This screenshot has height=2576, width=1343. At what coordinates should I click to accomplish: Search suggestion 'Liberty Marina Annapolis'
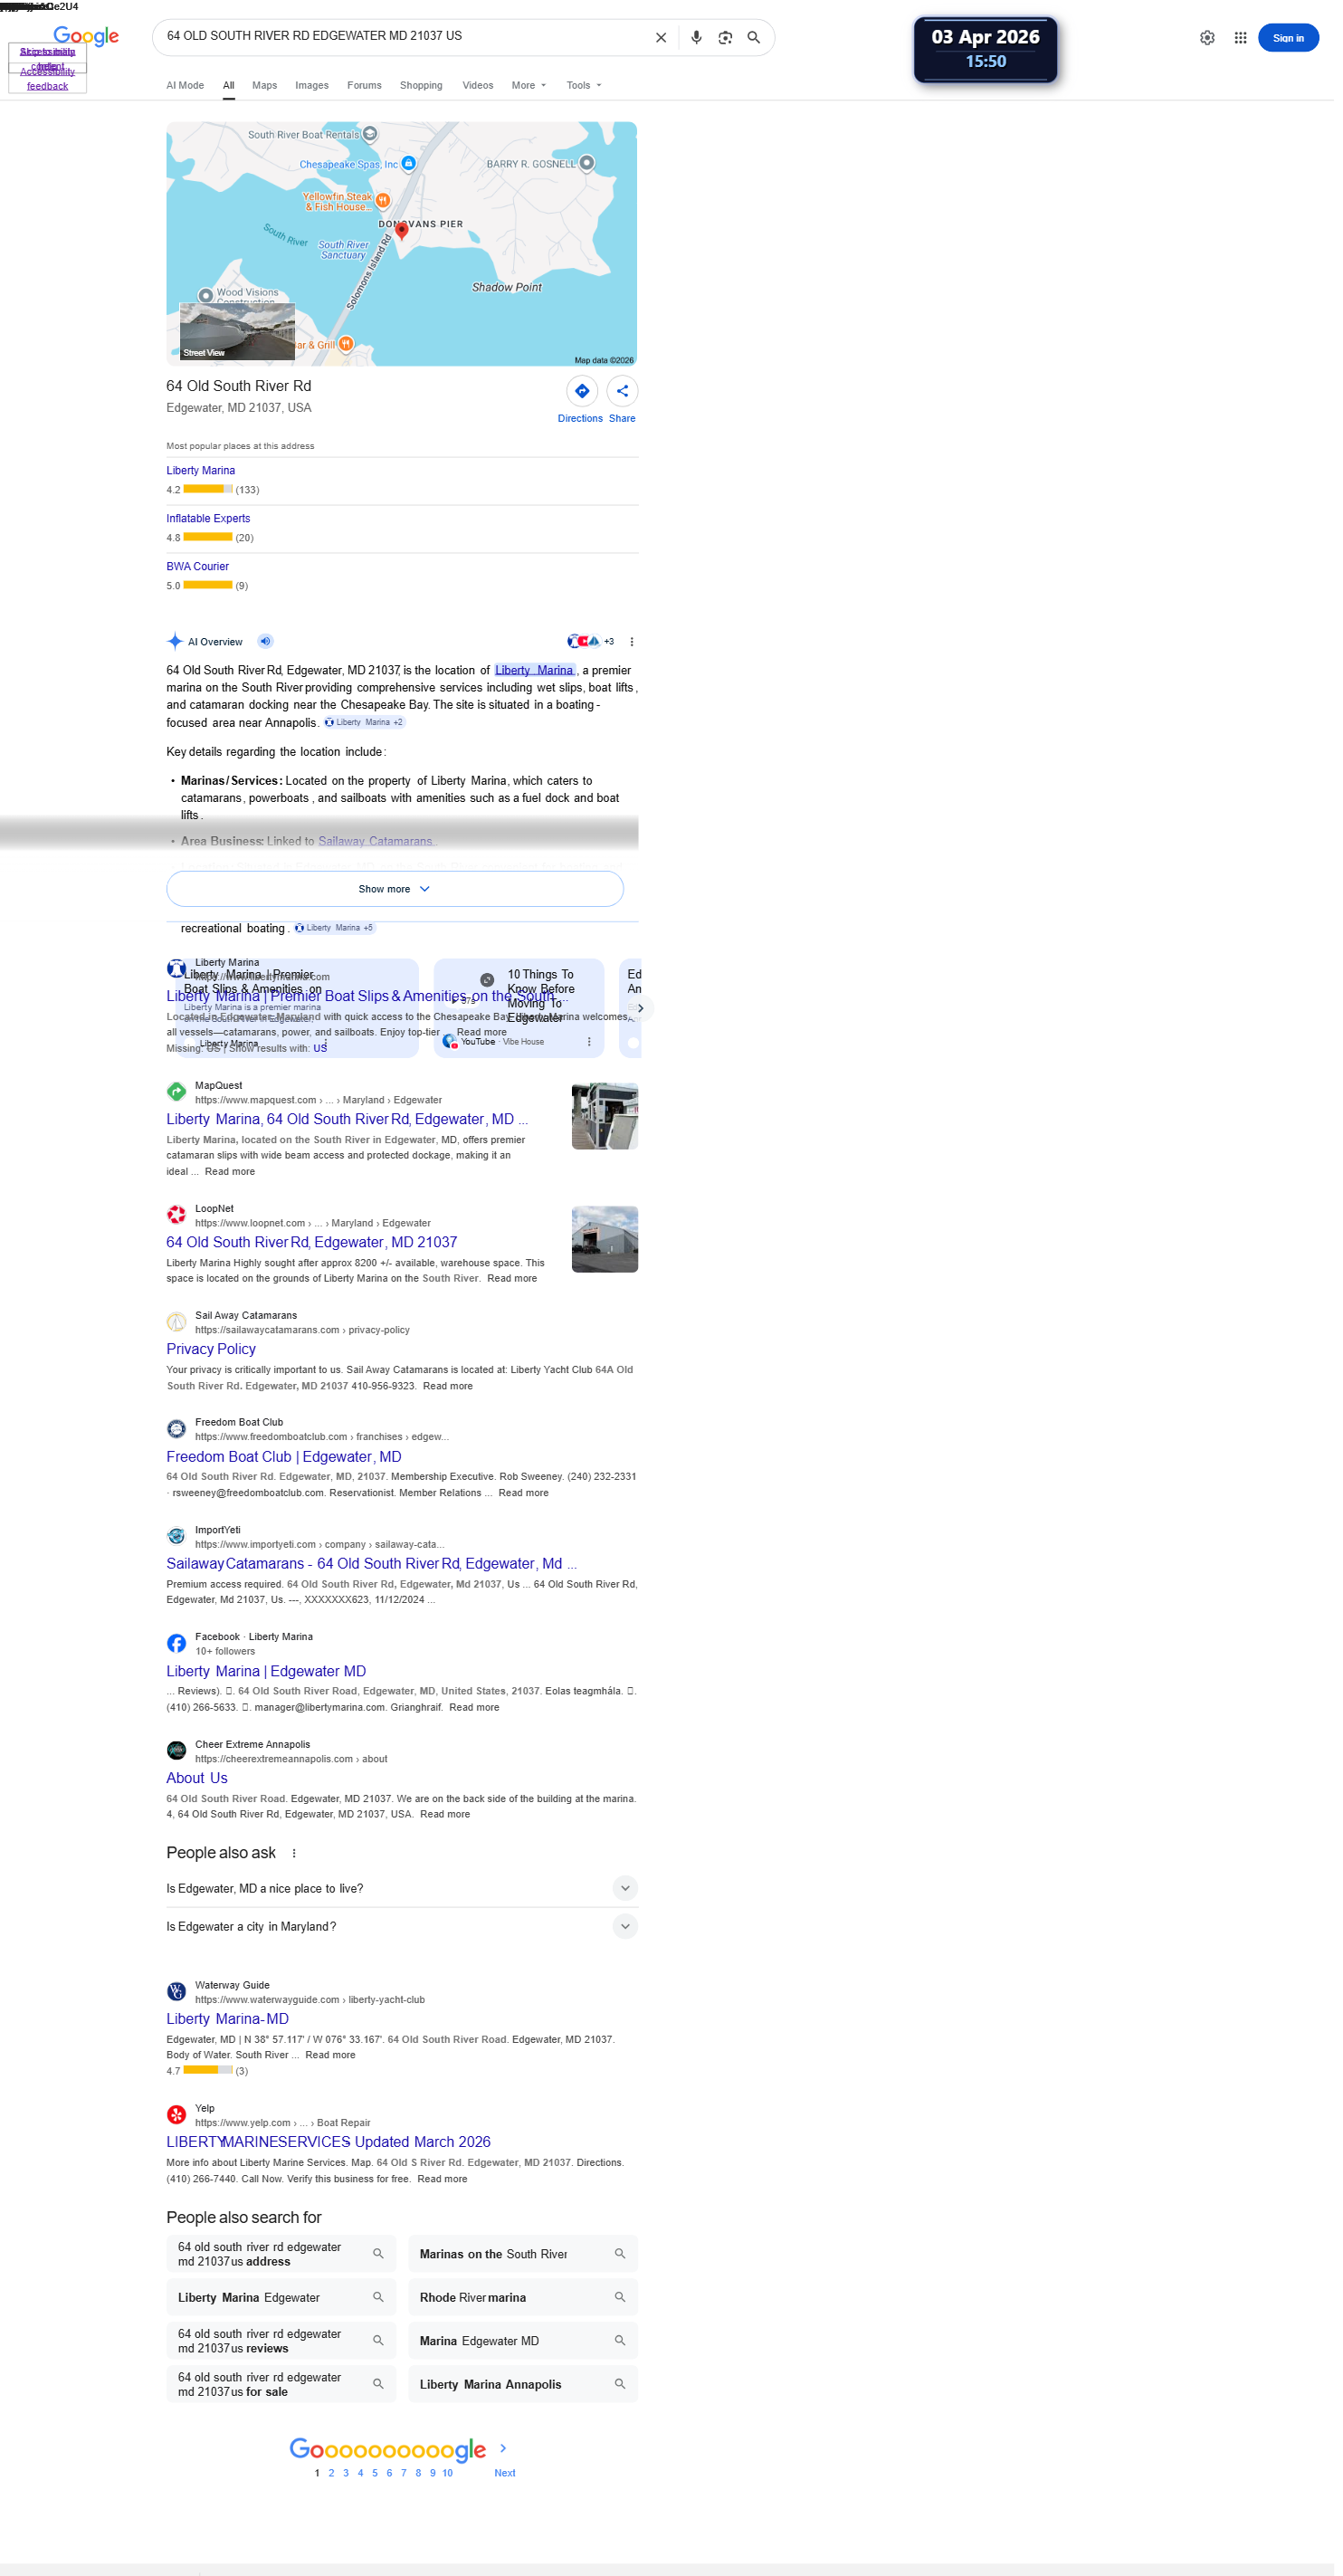[523, 2385]
